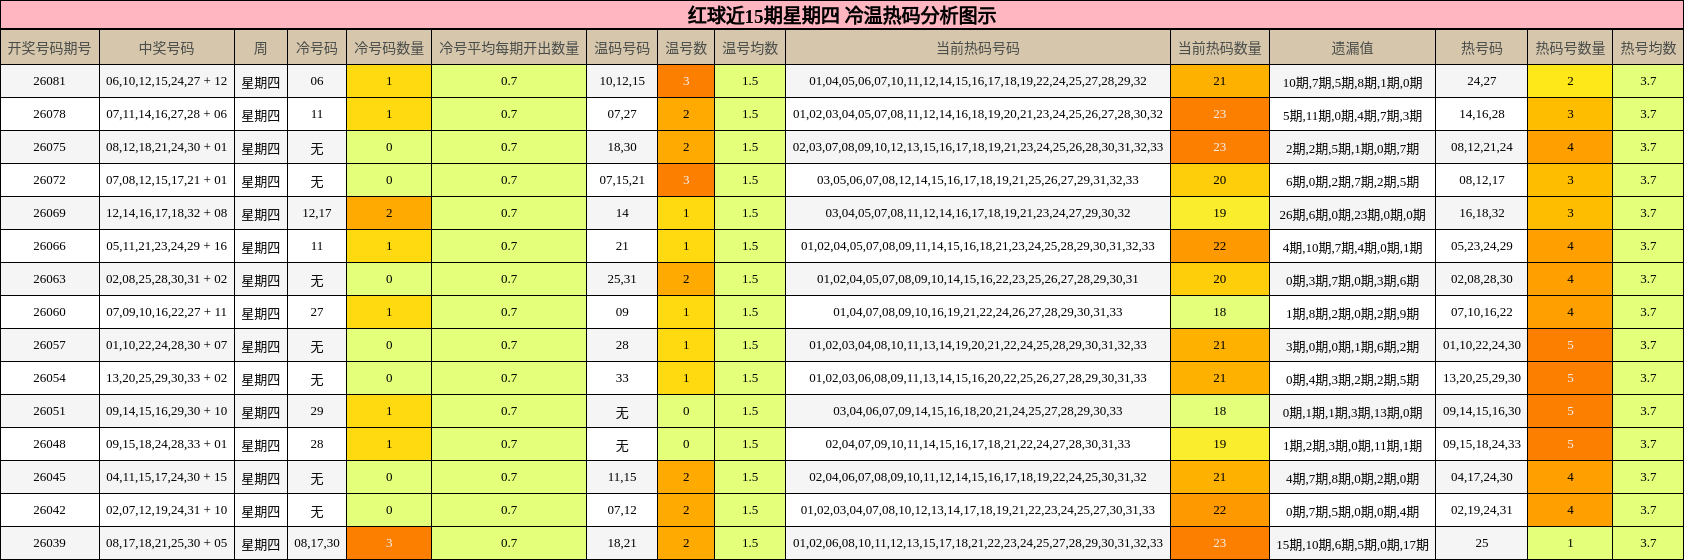
Task: Click hot numbers cell 14,16,28
Action: pyautogui.click(x=1482, y=114)
